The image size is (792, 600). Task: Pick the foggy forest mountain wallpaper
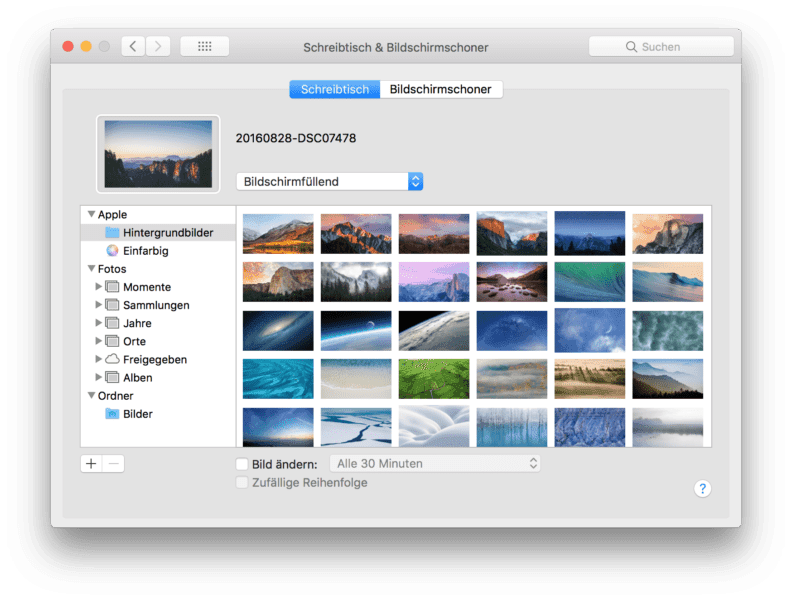coord(356,282)
